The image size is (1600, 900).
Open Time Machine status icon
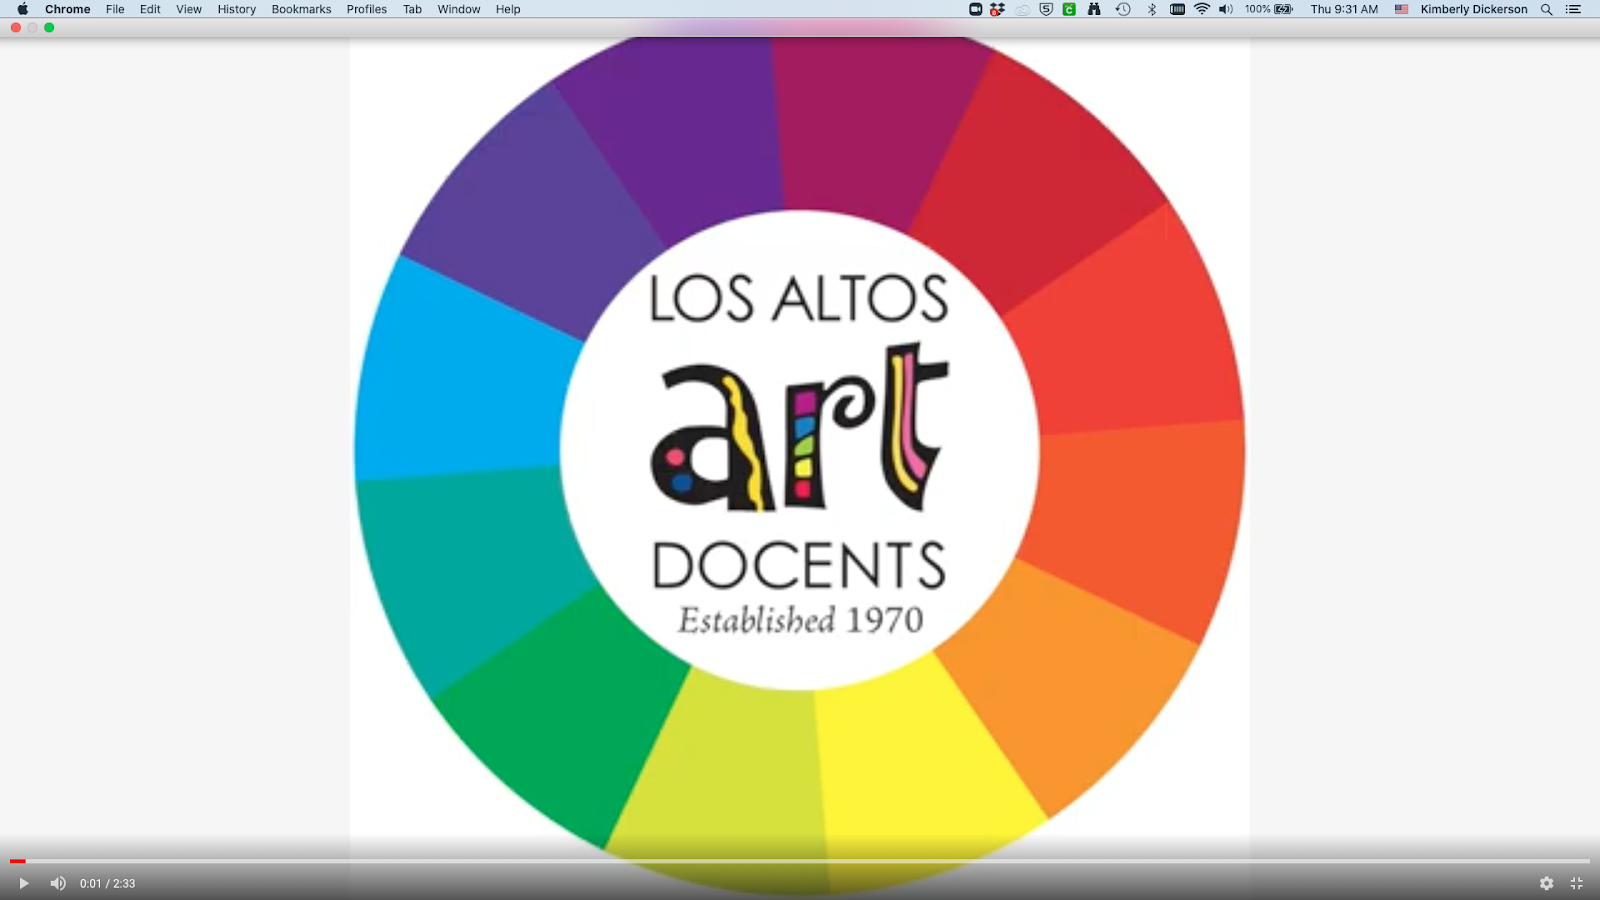point(1123,9)
